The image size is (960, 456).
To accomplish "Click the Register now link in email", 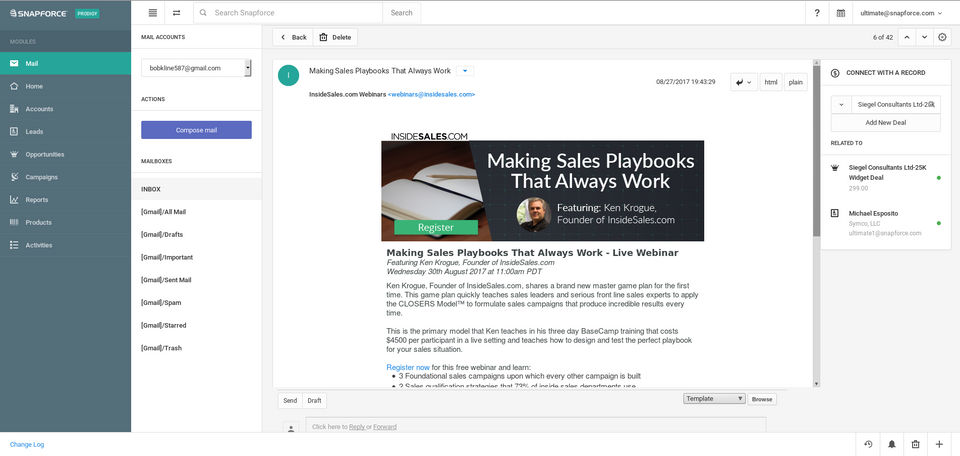I will pos(408,367).
